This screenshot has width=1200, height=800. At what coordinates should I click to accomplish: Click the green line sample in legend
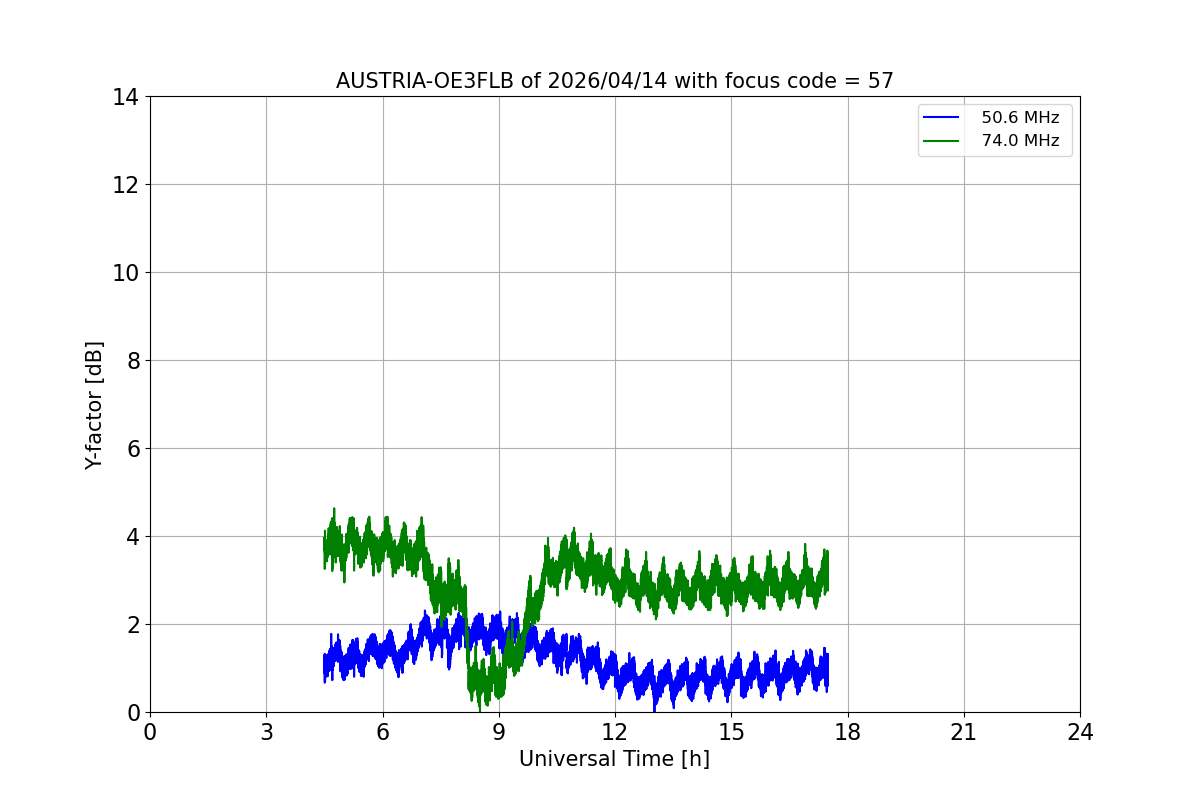[941, 141]
